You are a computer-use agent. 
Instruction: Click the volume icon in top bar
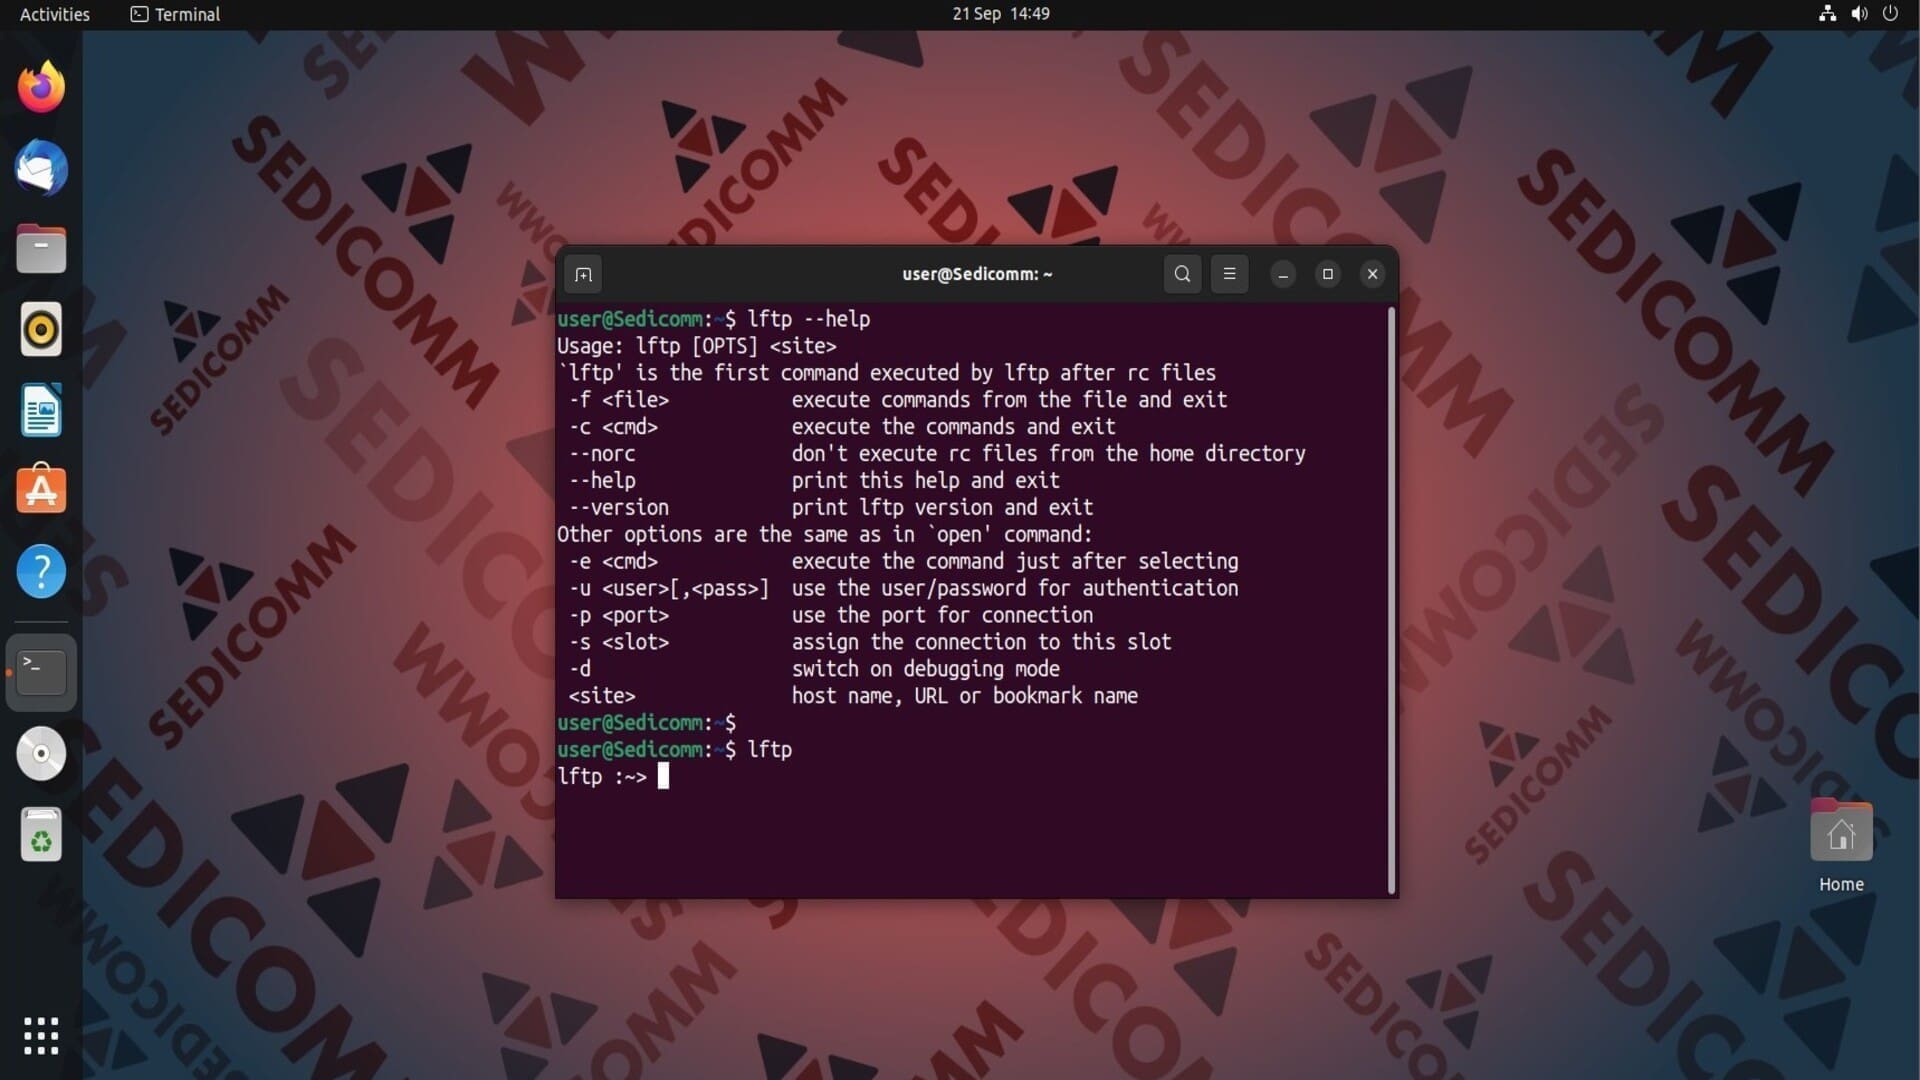pos(1859,14)
